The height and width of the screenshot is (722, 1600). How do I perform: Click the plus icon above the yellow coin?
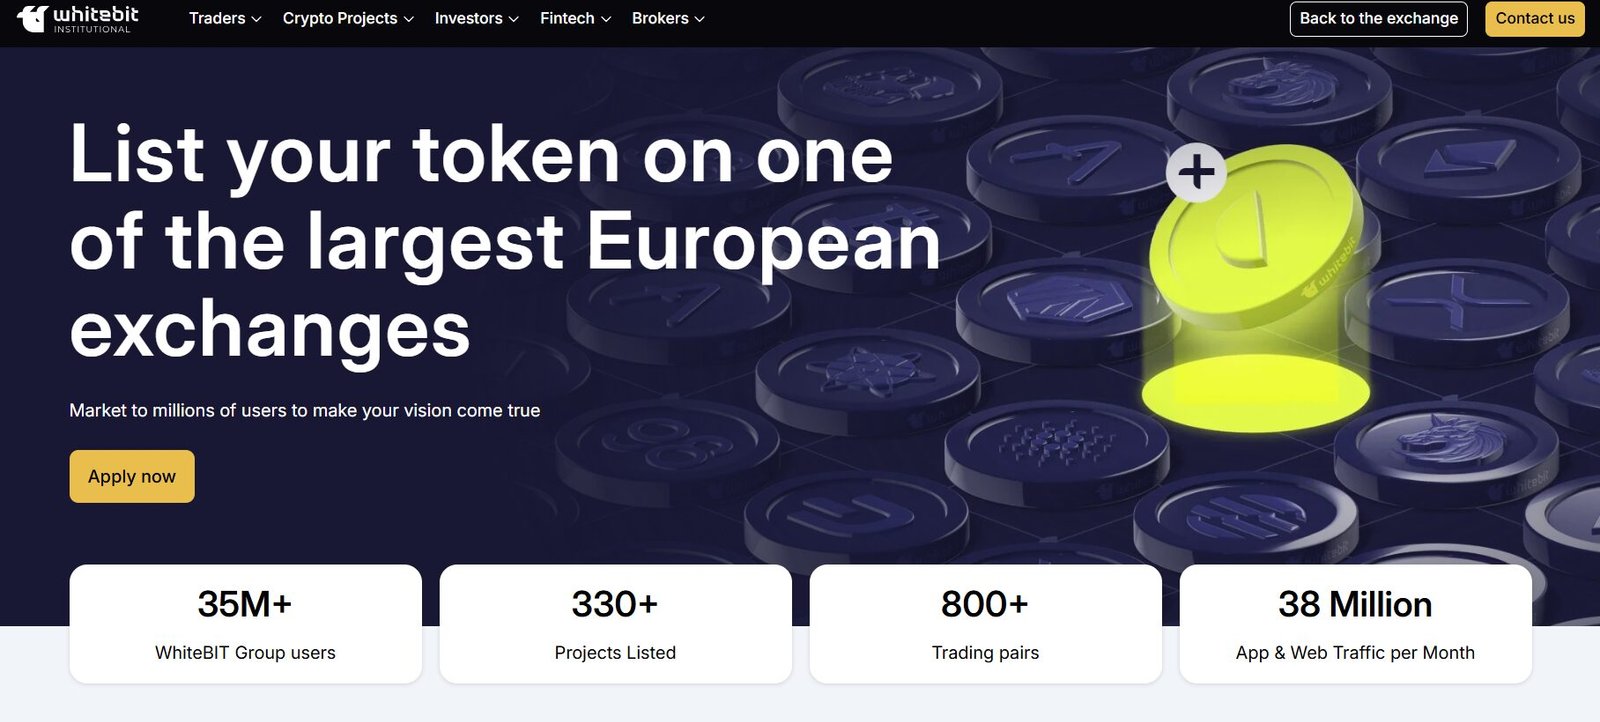[x=1196, y=172]
